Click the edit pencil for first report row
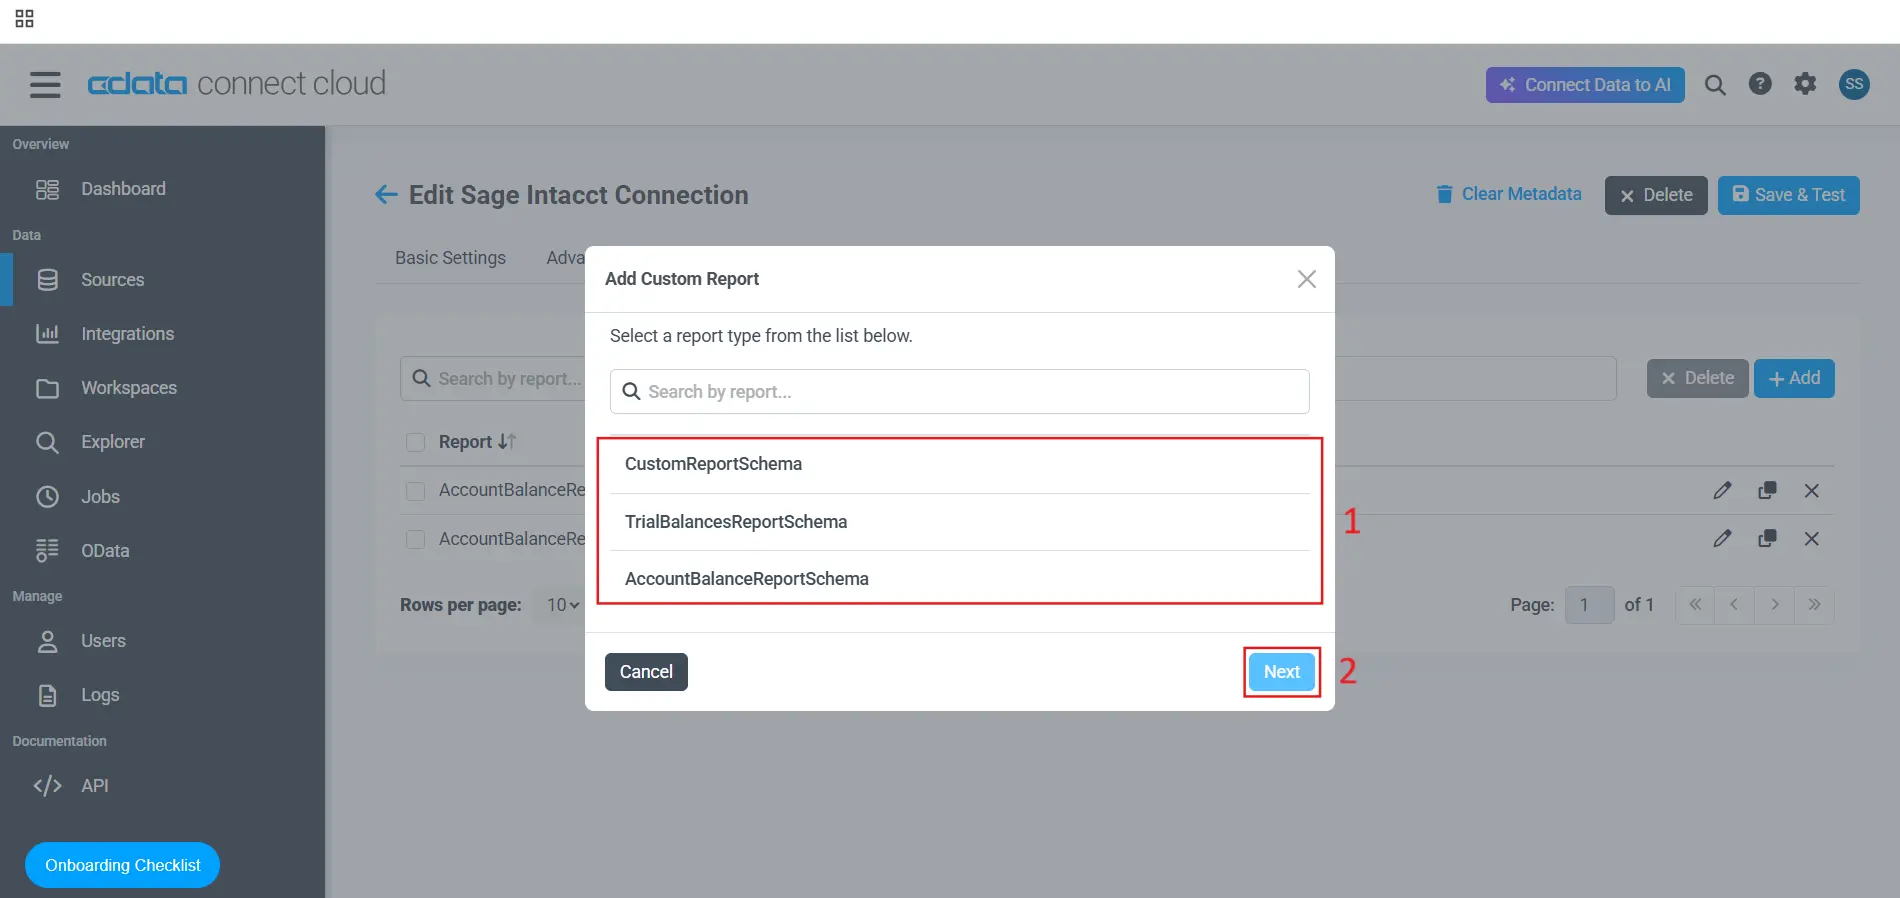 pos(1722,490)
